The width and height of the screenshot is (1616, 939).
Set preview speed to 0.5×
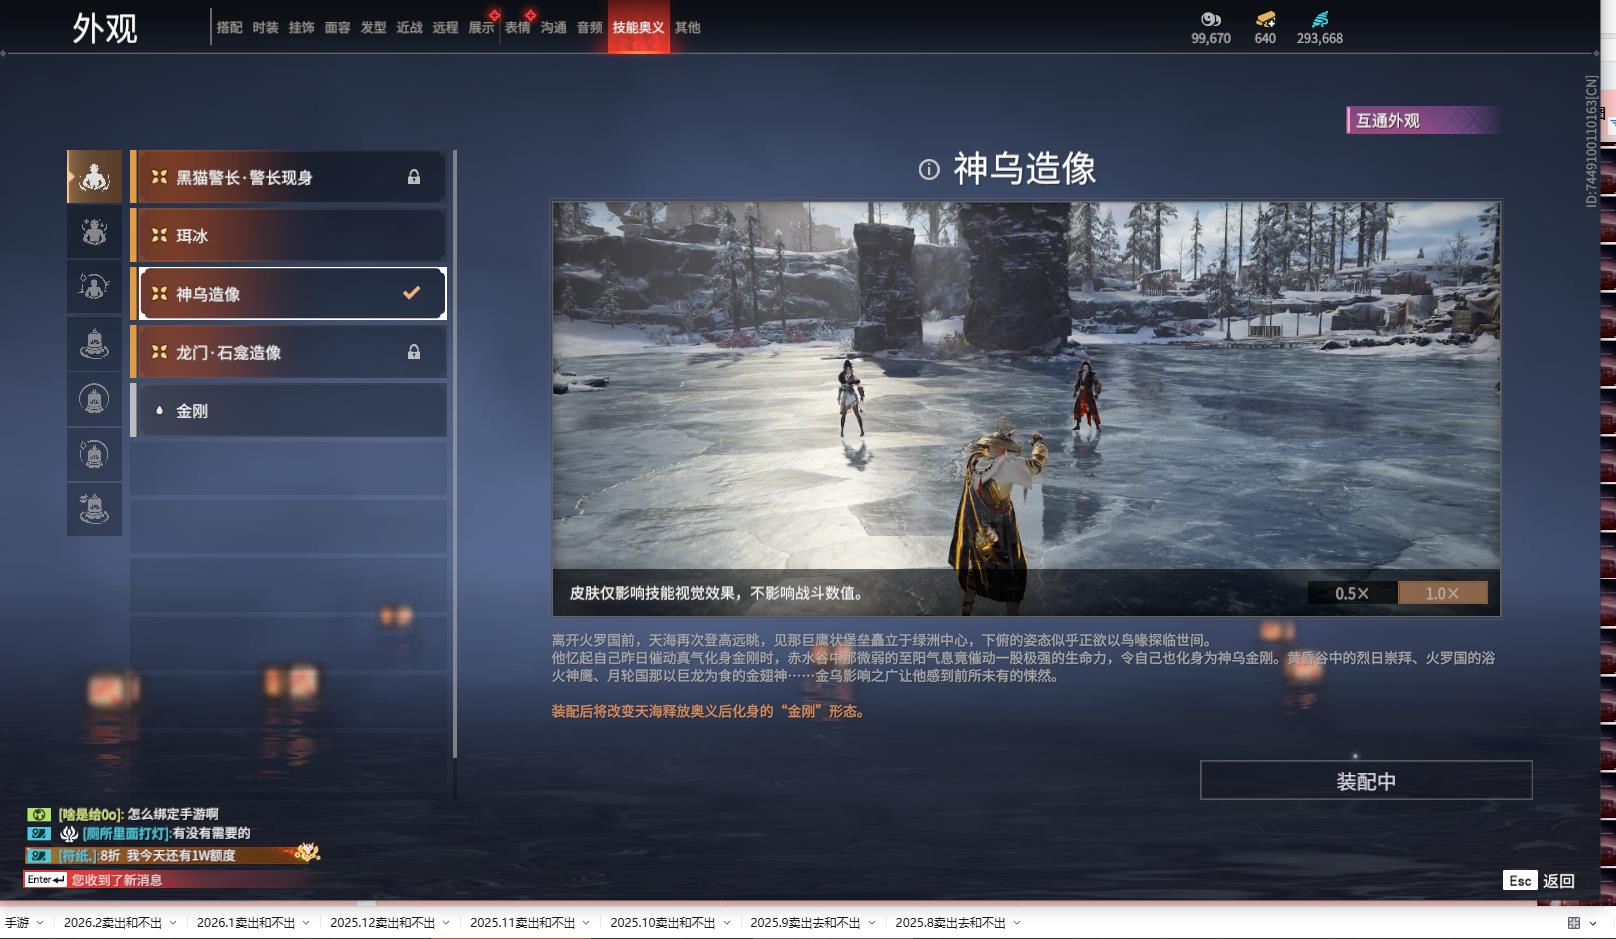click(1354, 592)
